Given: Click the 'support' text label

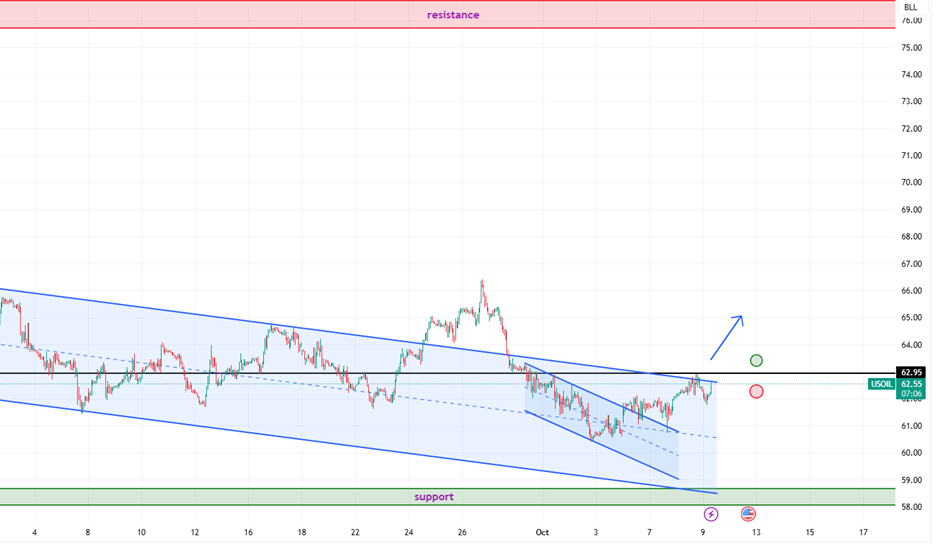Looking at the screenshot, I should [x=434, y=497].
